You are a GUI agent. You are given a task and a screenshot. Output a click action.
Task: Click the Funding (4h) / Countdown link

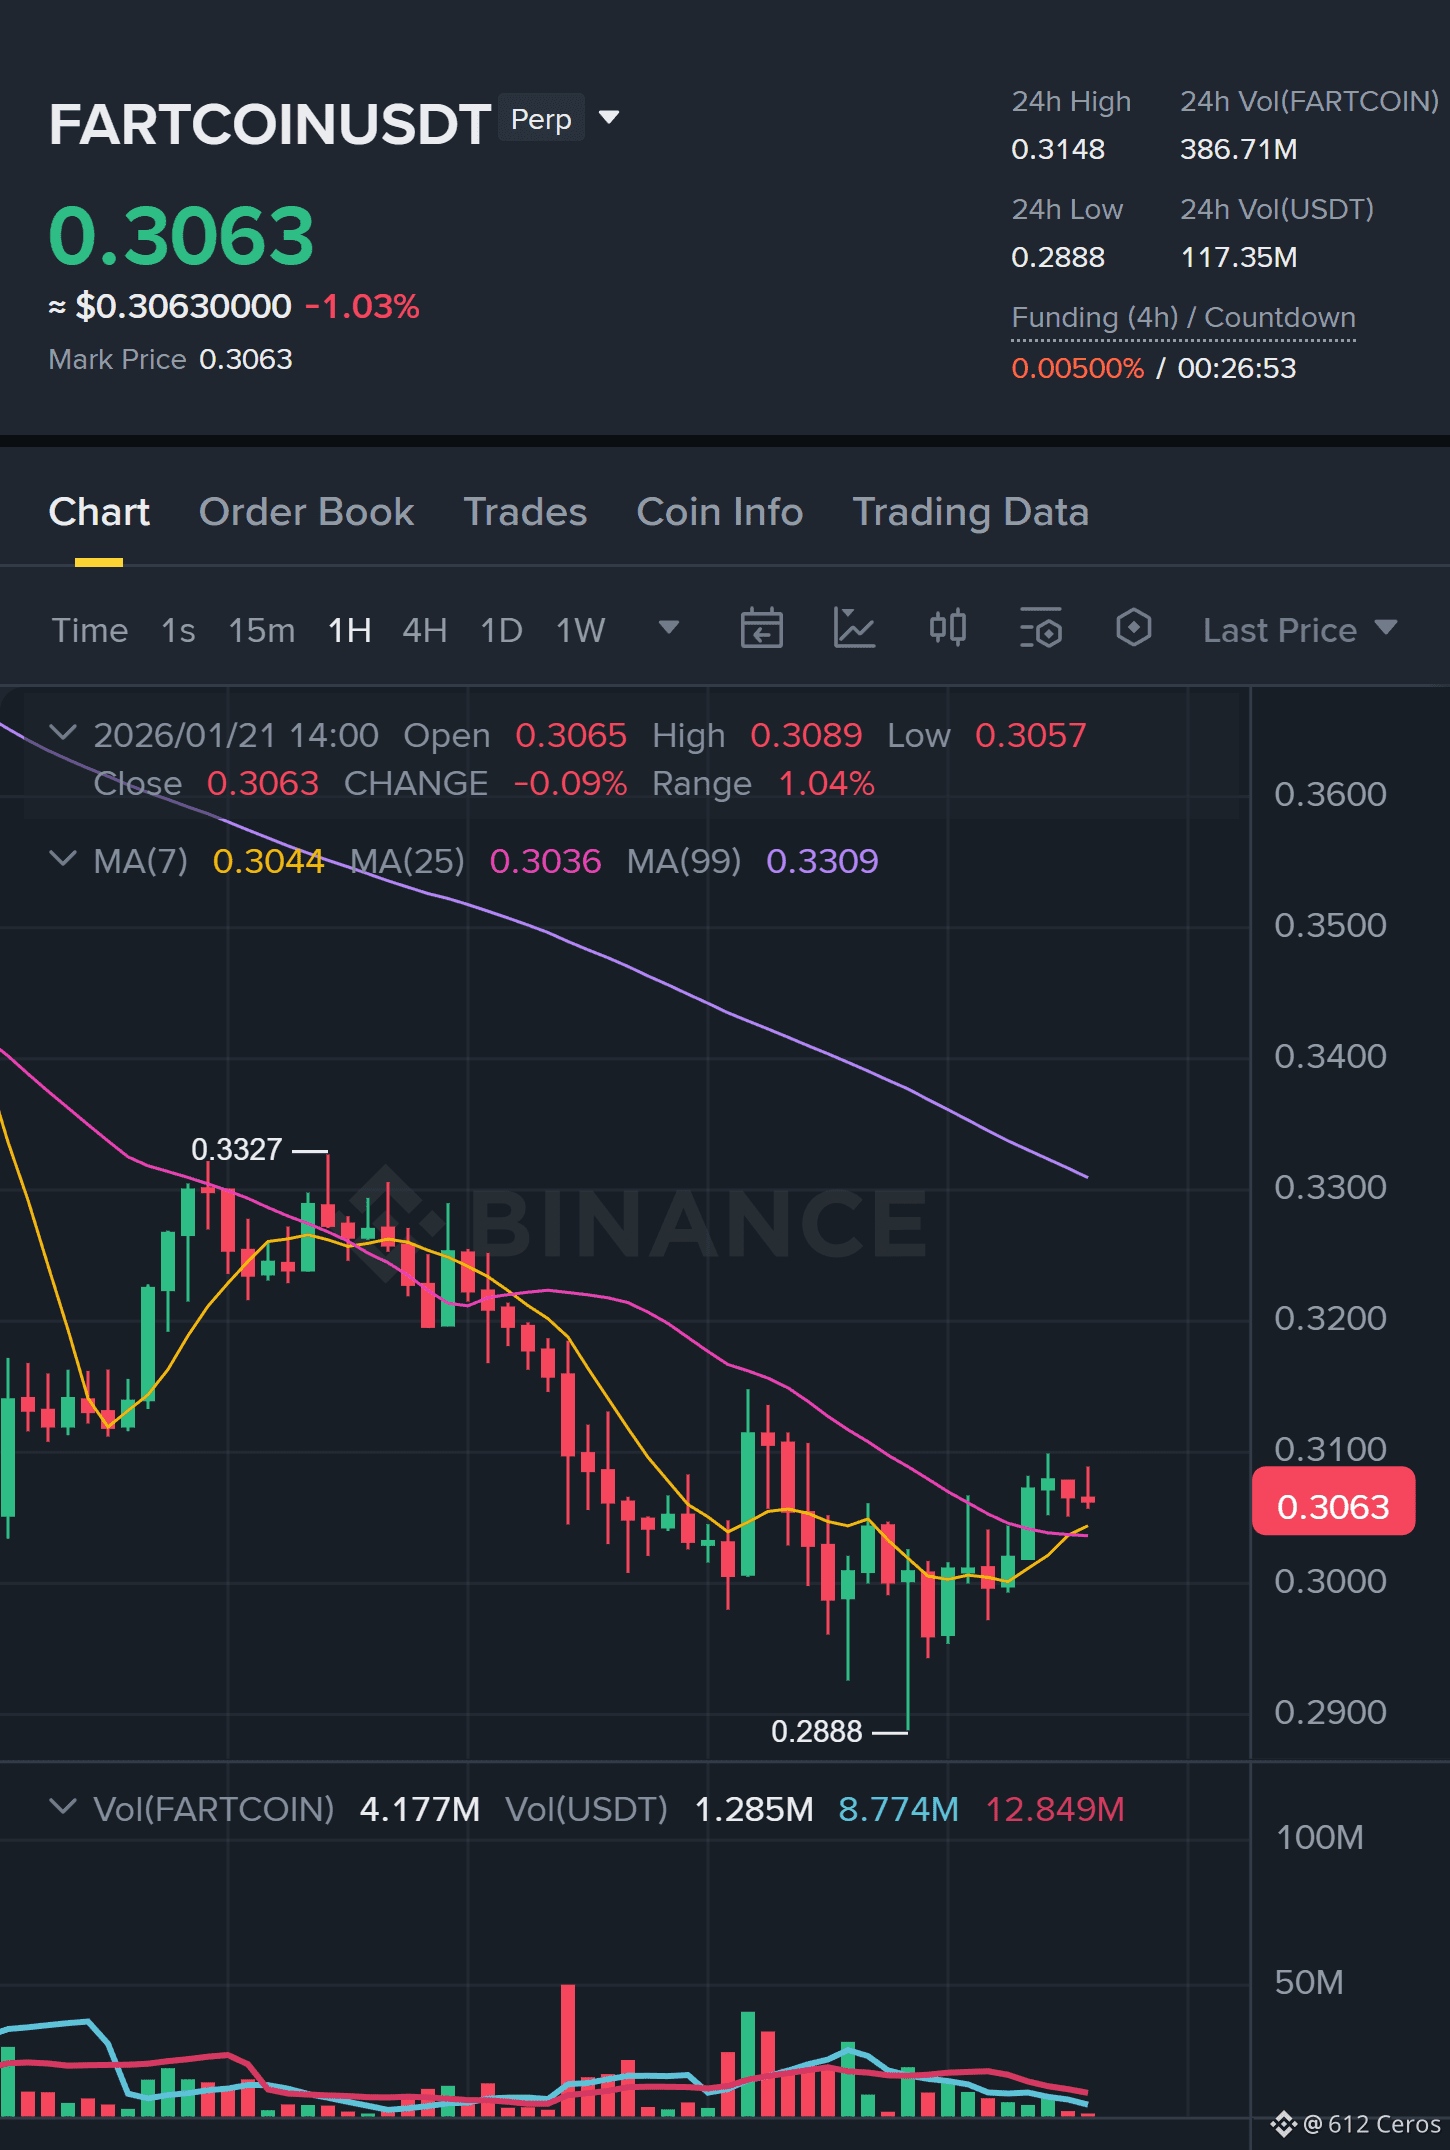1183,318
